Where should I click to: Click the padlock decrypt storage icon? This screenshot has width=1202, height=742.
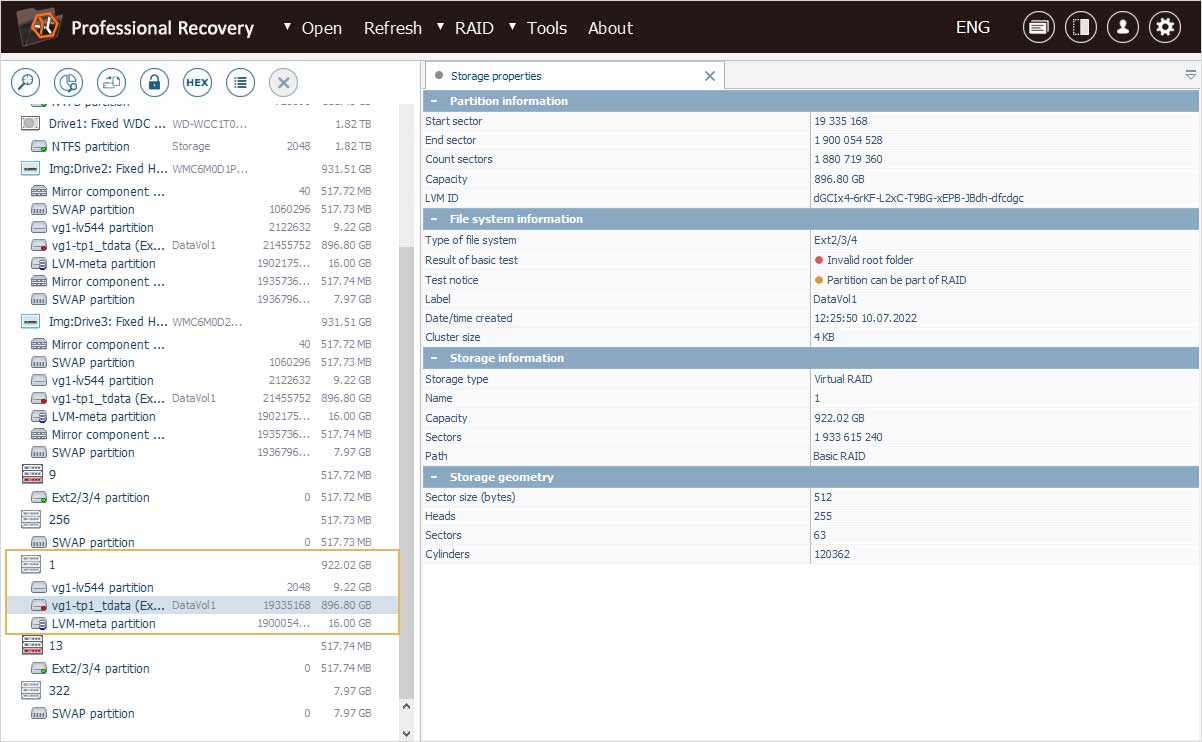click(154, 82)
